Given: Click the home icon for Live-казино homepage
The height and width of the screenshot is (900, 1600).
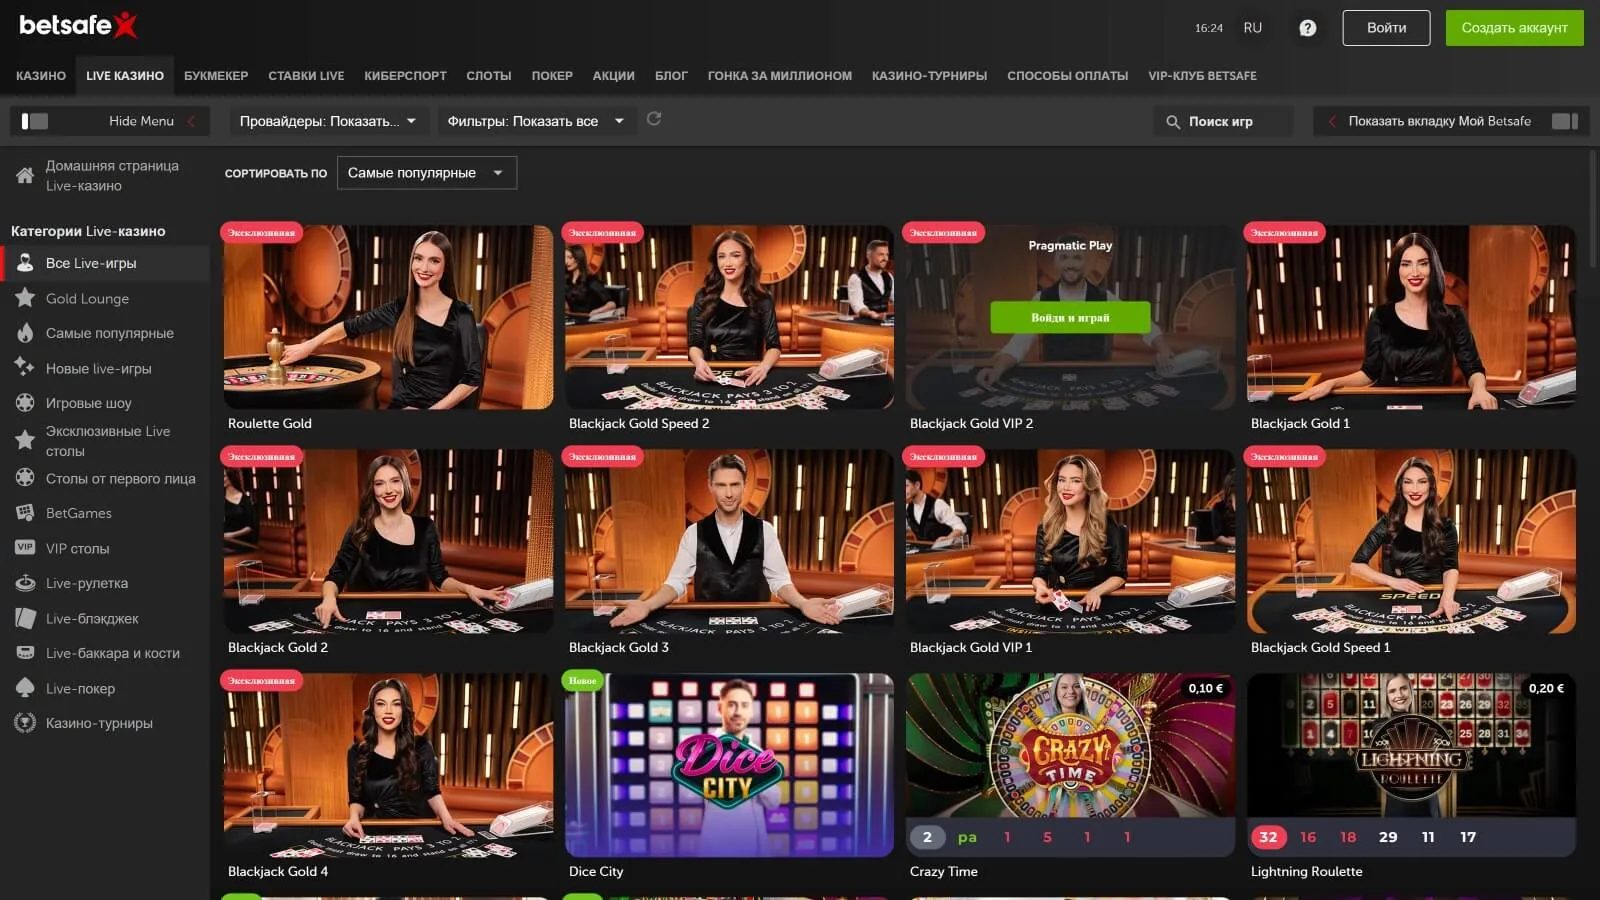Looking at the screenshot, I should [x=25, y=176].
